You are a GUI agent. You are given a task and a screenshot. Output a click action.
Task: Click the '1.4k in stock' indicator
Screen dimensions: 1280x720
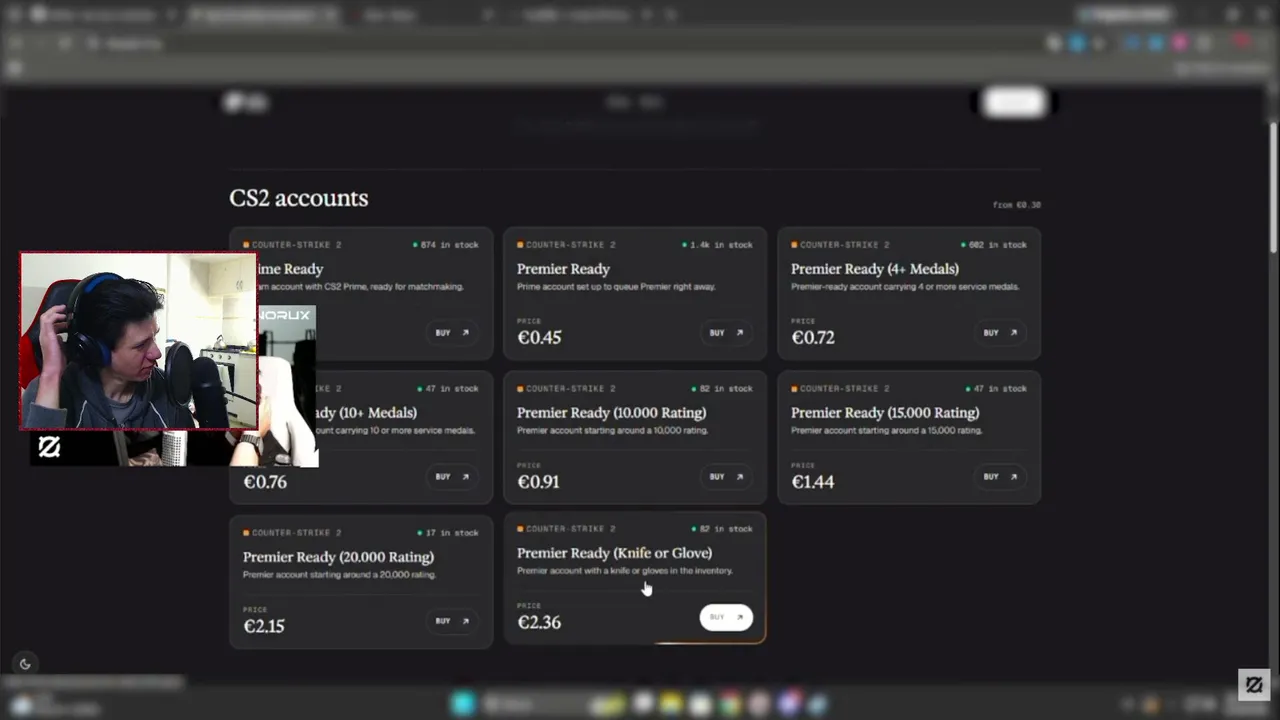coord(718,245)
